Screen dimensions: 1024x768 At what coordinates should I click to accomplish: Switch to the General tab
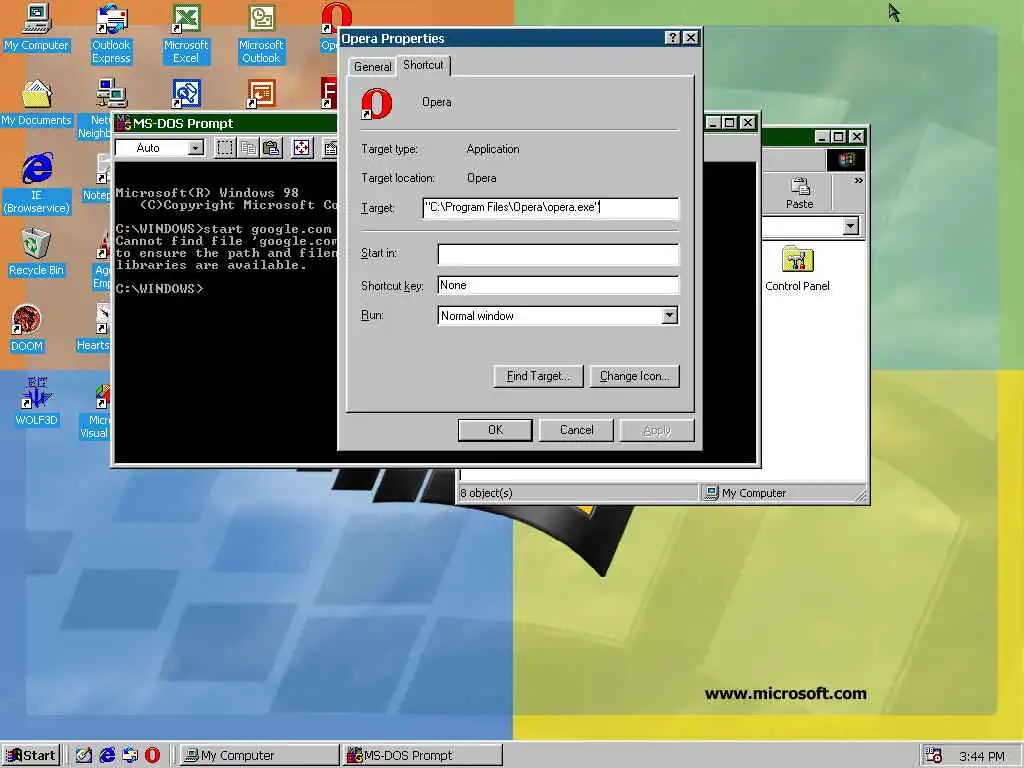[x=372, y=67]
